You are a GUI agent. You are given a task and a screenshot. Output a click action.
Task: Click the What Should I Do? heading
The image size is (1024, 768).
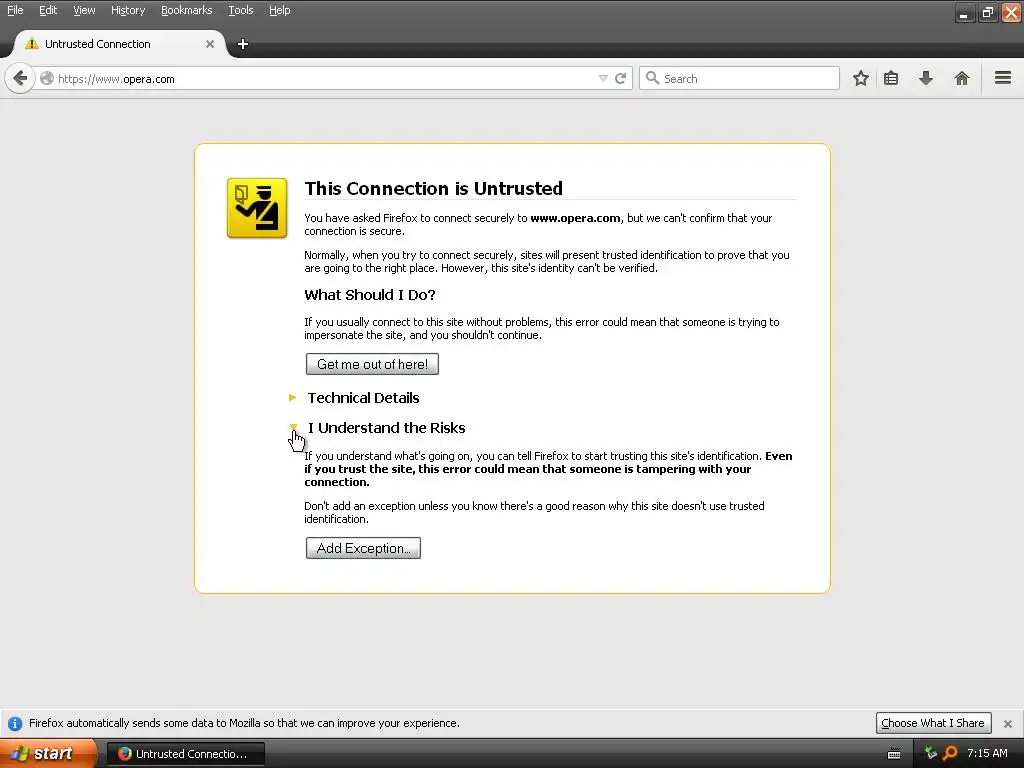point(370,295)
